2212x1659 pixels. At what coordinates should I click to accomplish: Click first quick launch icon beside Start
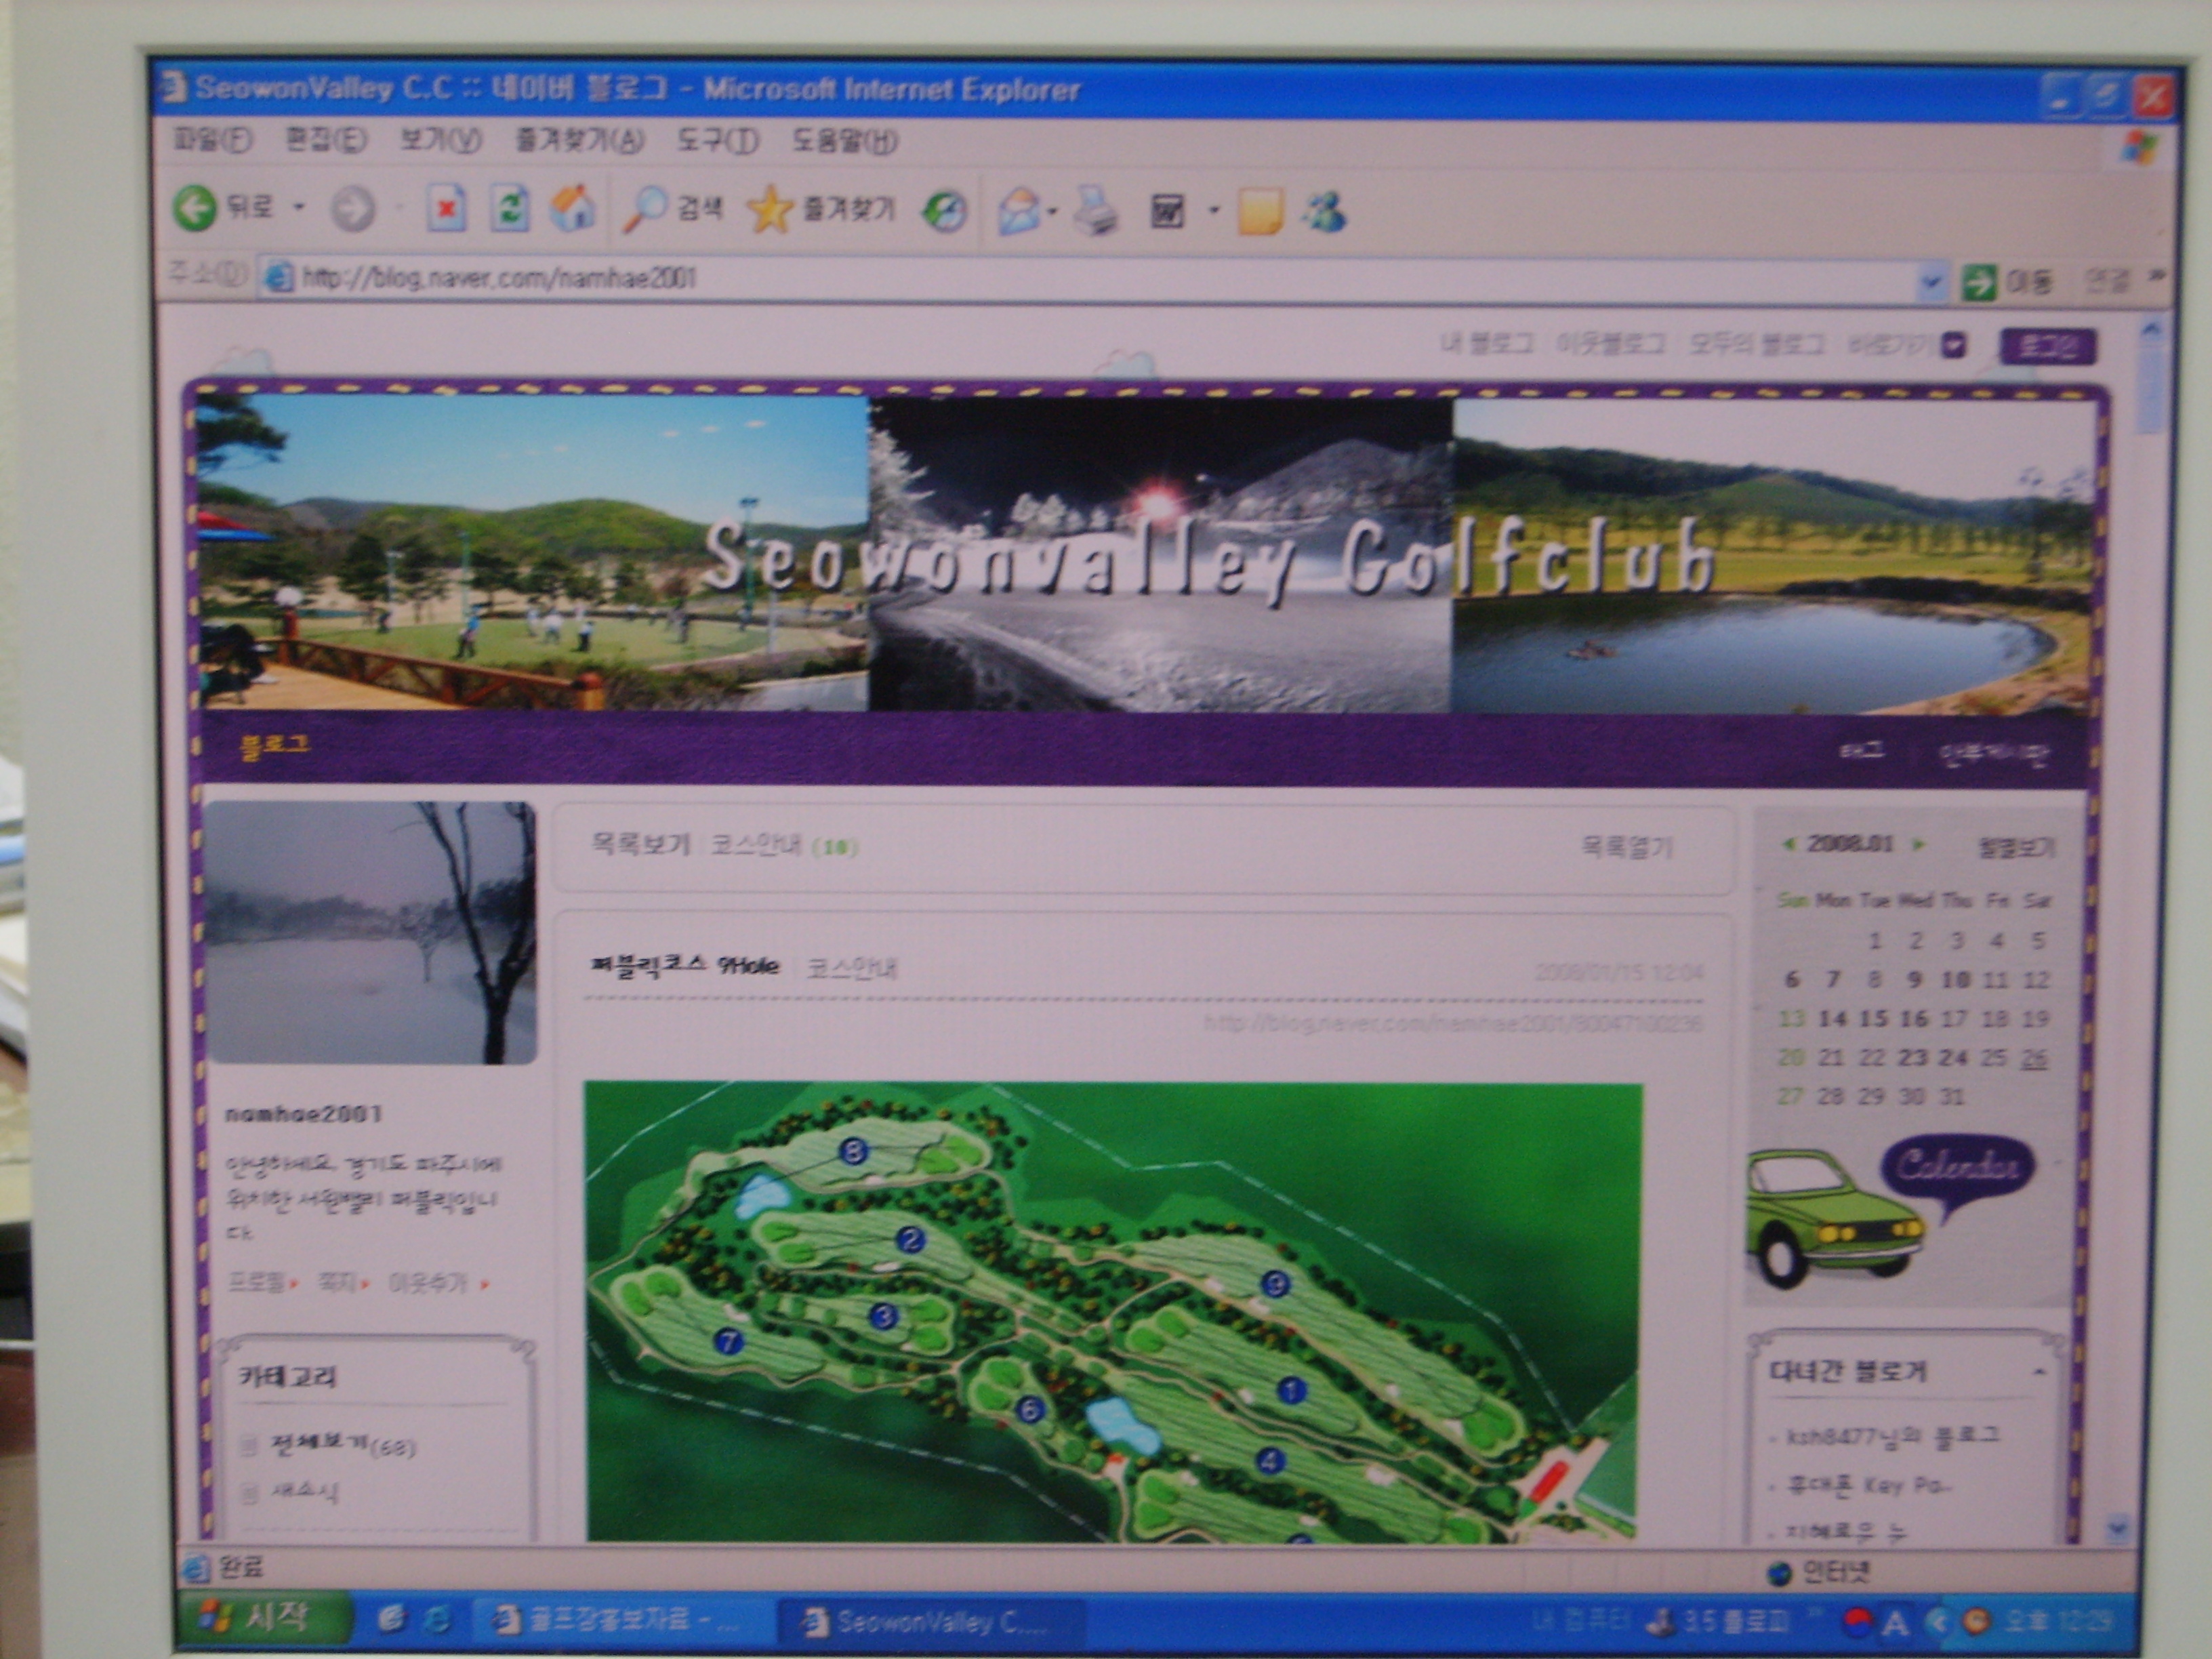coord(392,1619)
